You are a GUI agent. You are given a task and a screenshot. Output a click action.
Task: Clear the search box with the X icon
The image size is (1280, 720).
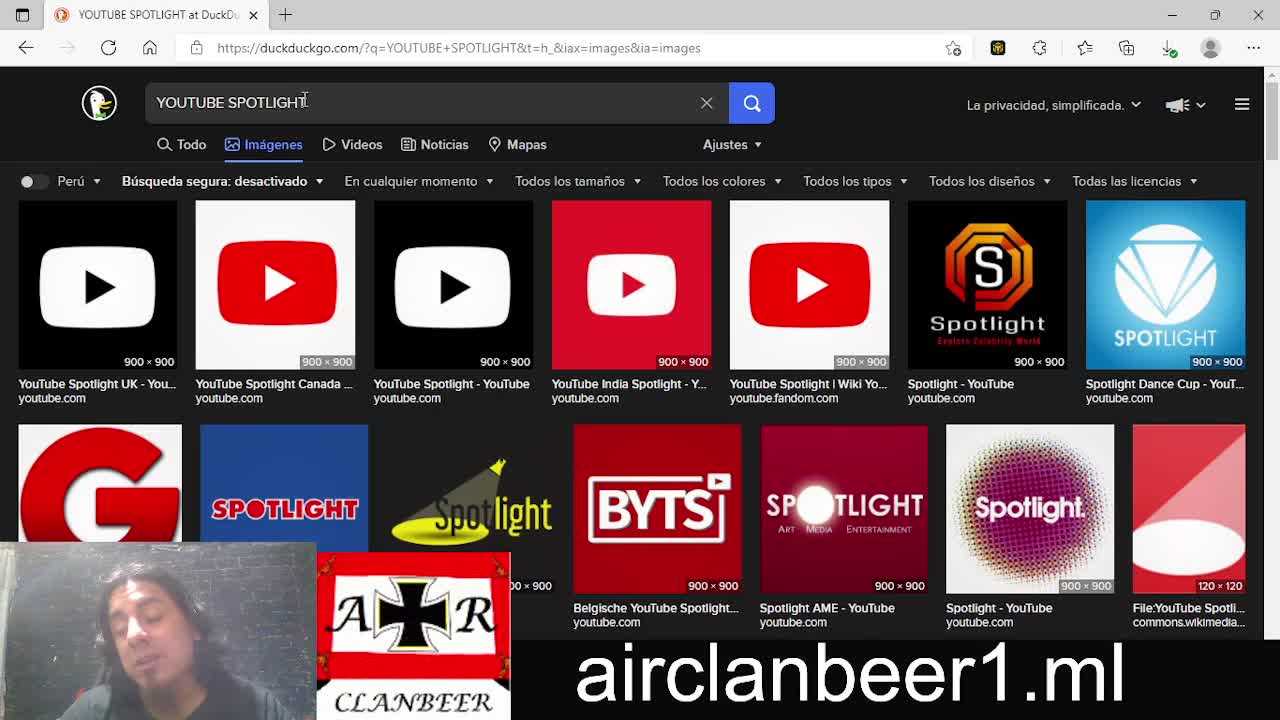[x=707, y=103]
